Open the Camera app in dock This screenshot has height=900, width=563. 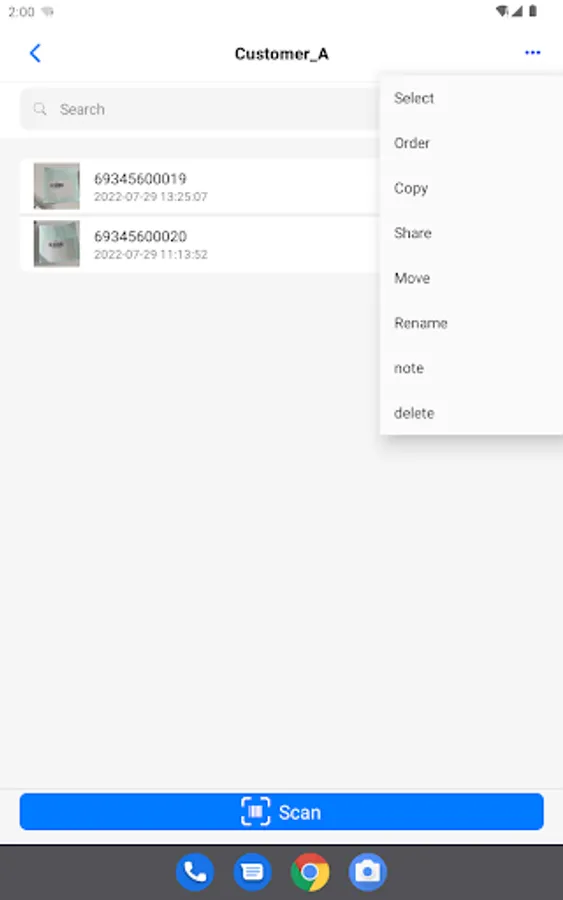coord(368,872)
